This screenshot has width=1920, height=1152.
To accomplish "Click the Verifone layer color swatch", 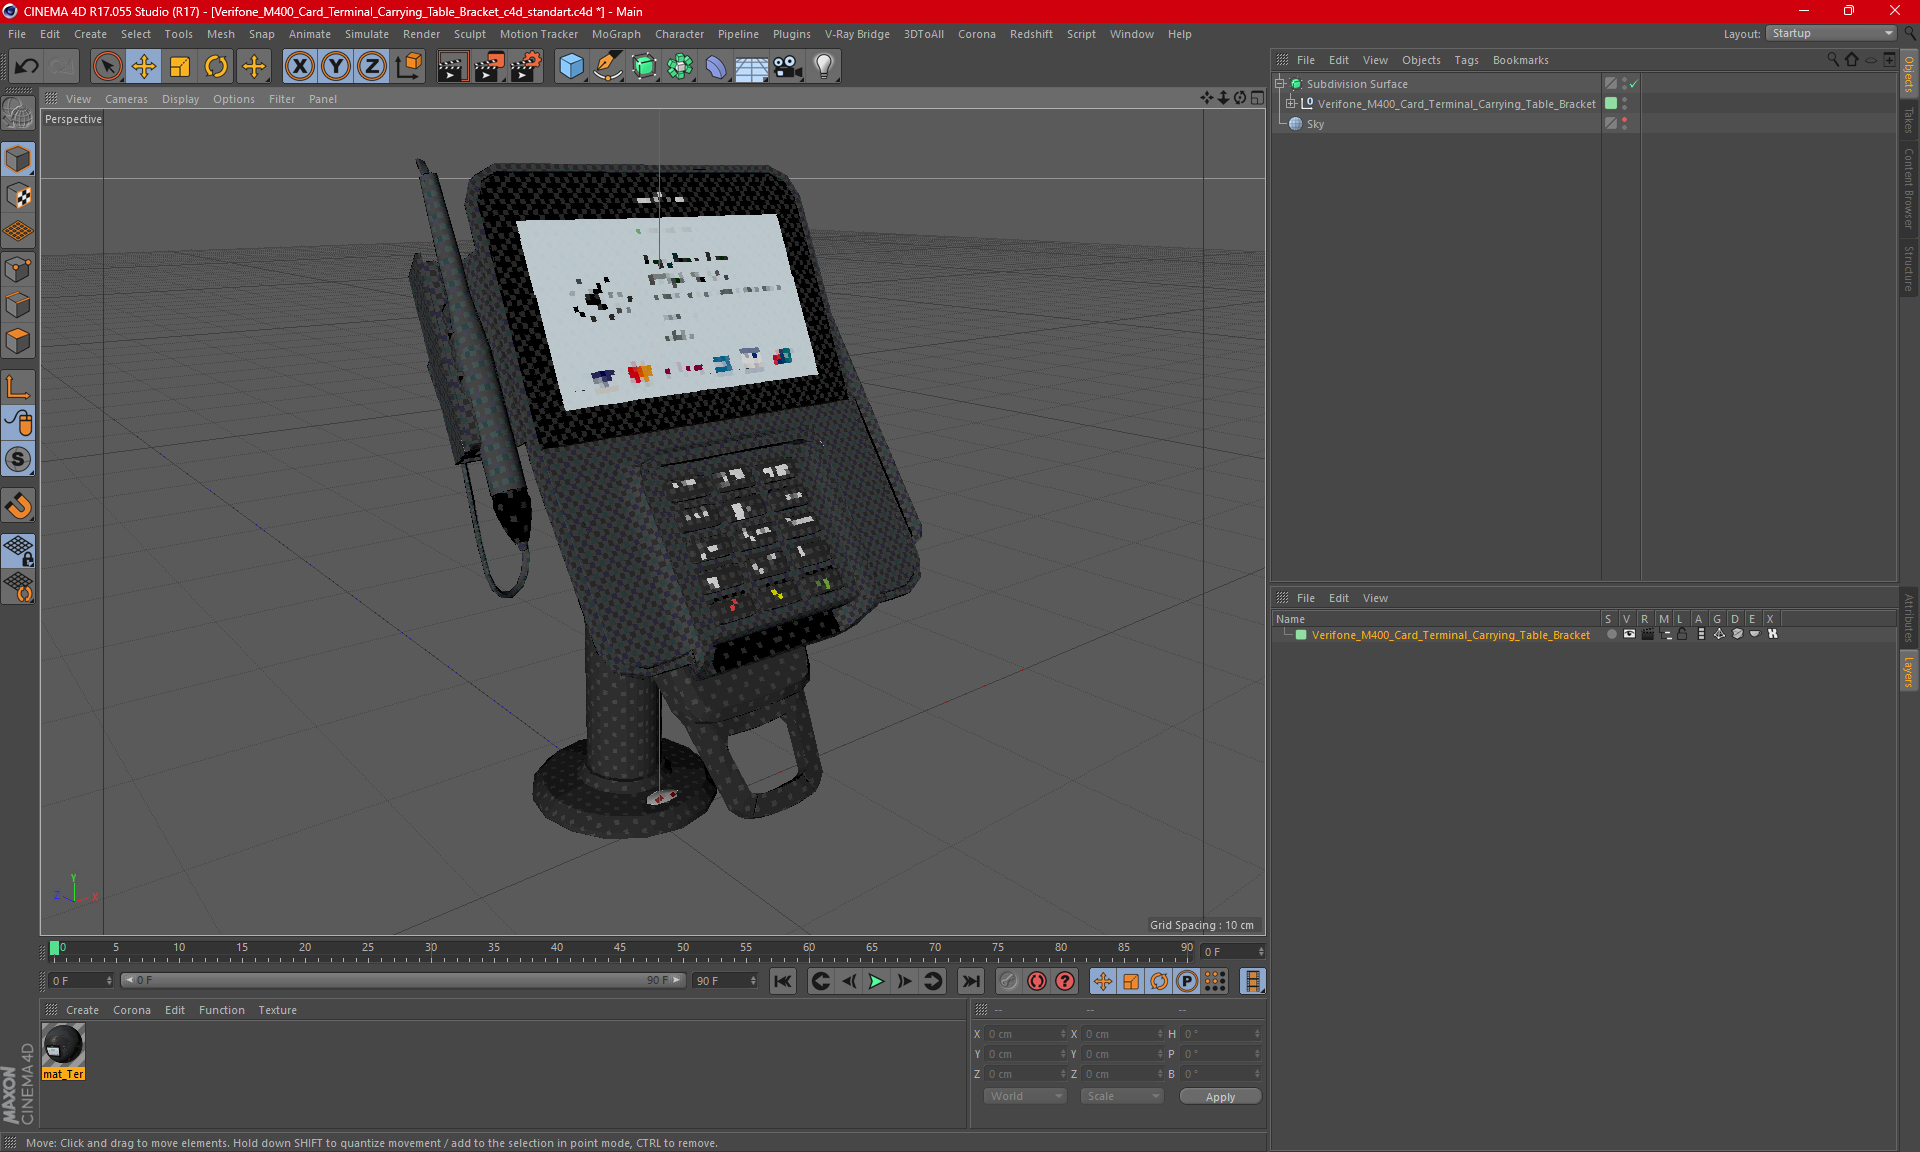I will pyautogui.click(x=1301, y=635).
